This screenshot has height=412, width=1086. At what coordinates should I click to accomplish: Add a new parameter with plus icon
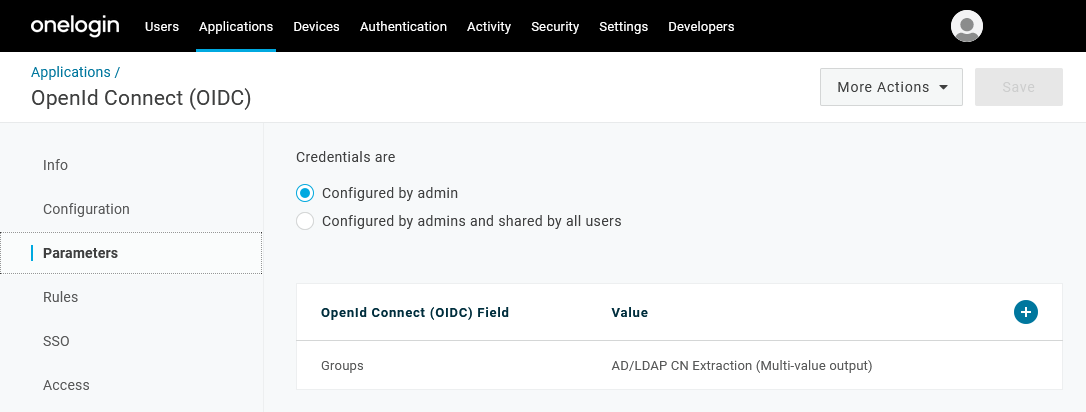(1026, 312)
